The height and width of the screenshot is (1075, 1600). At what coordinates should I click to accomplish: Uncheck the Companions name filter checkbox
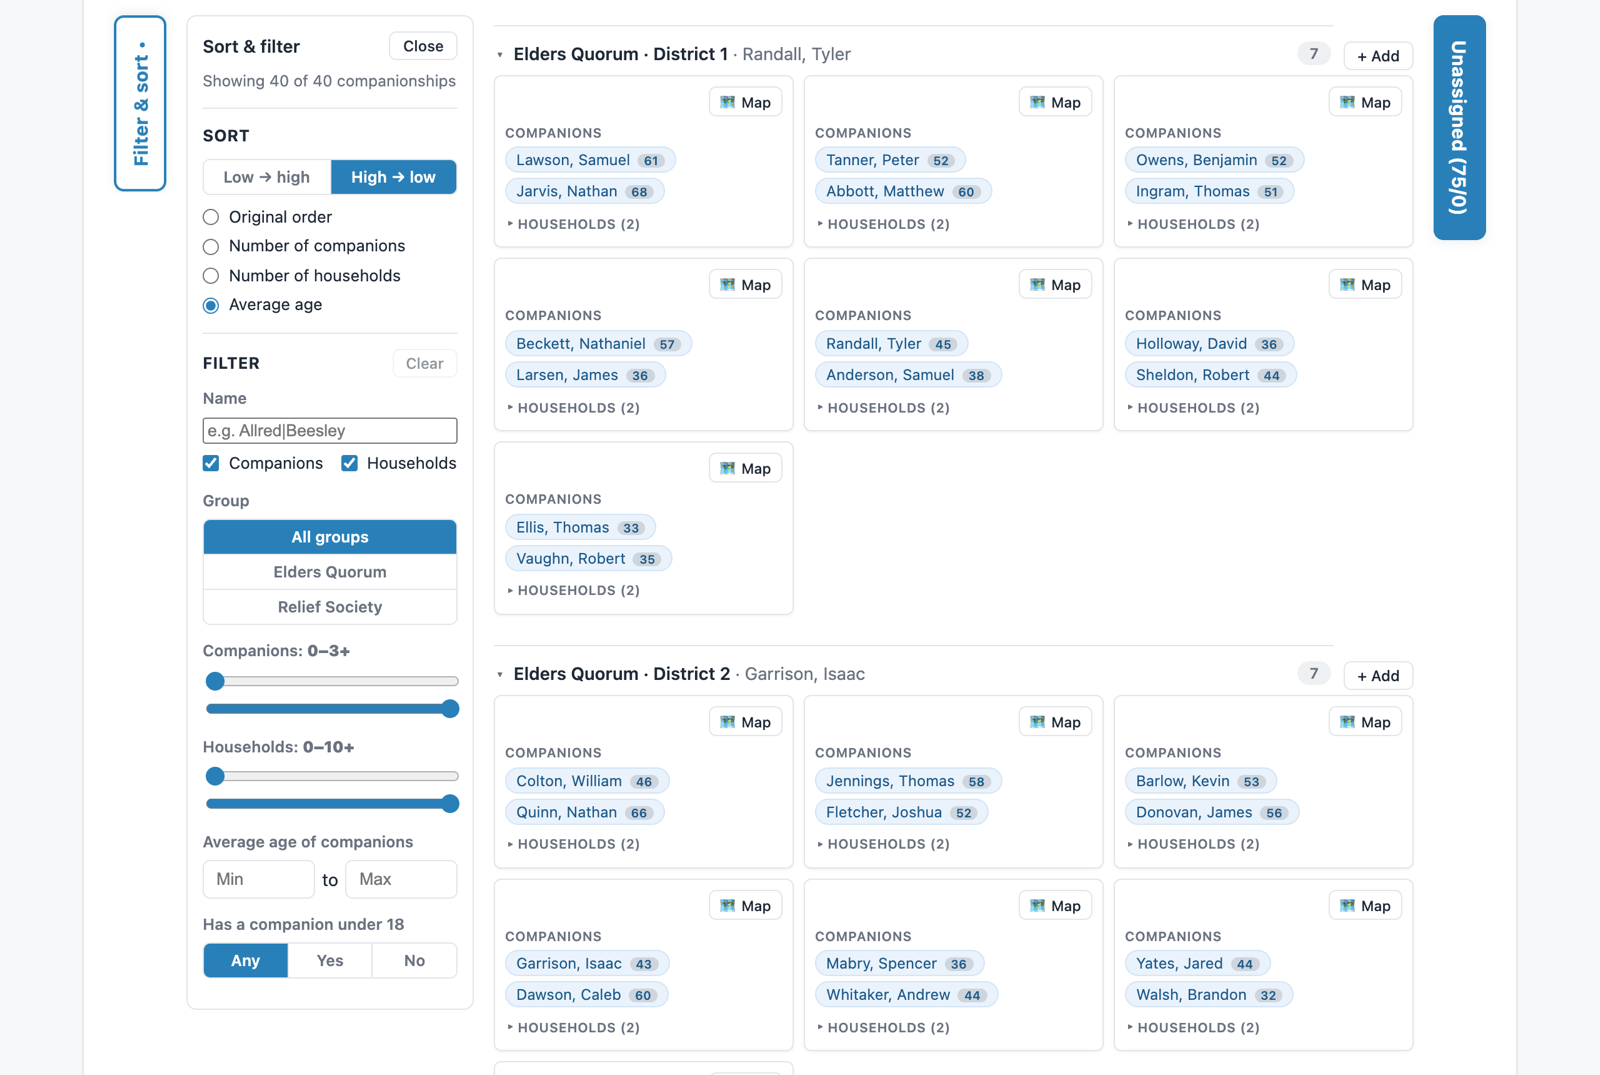211,463
